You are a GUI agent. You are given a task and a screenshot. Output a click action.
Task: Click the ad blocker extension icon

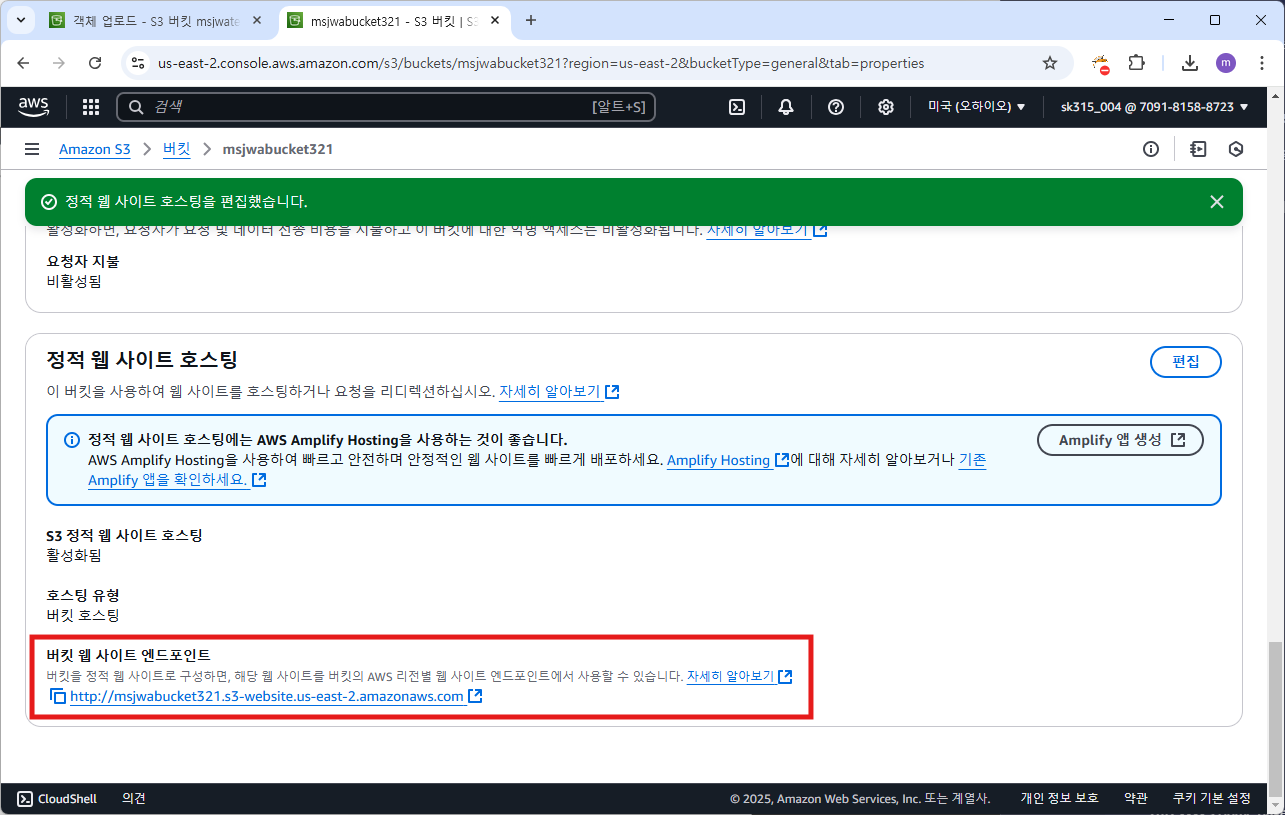tap(1100, 64)
